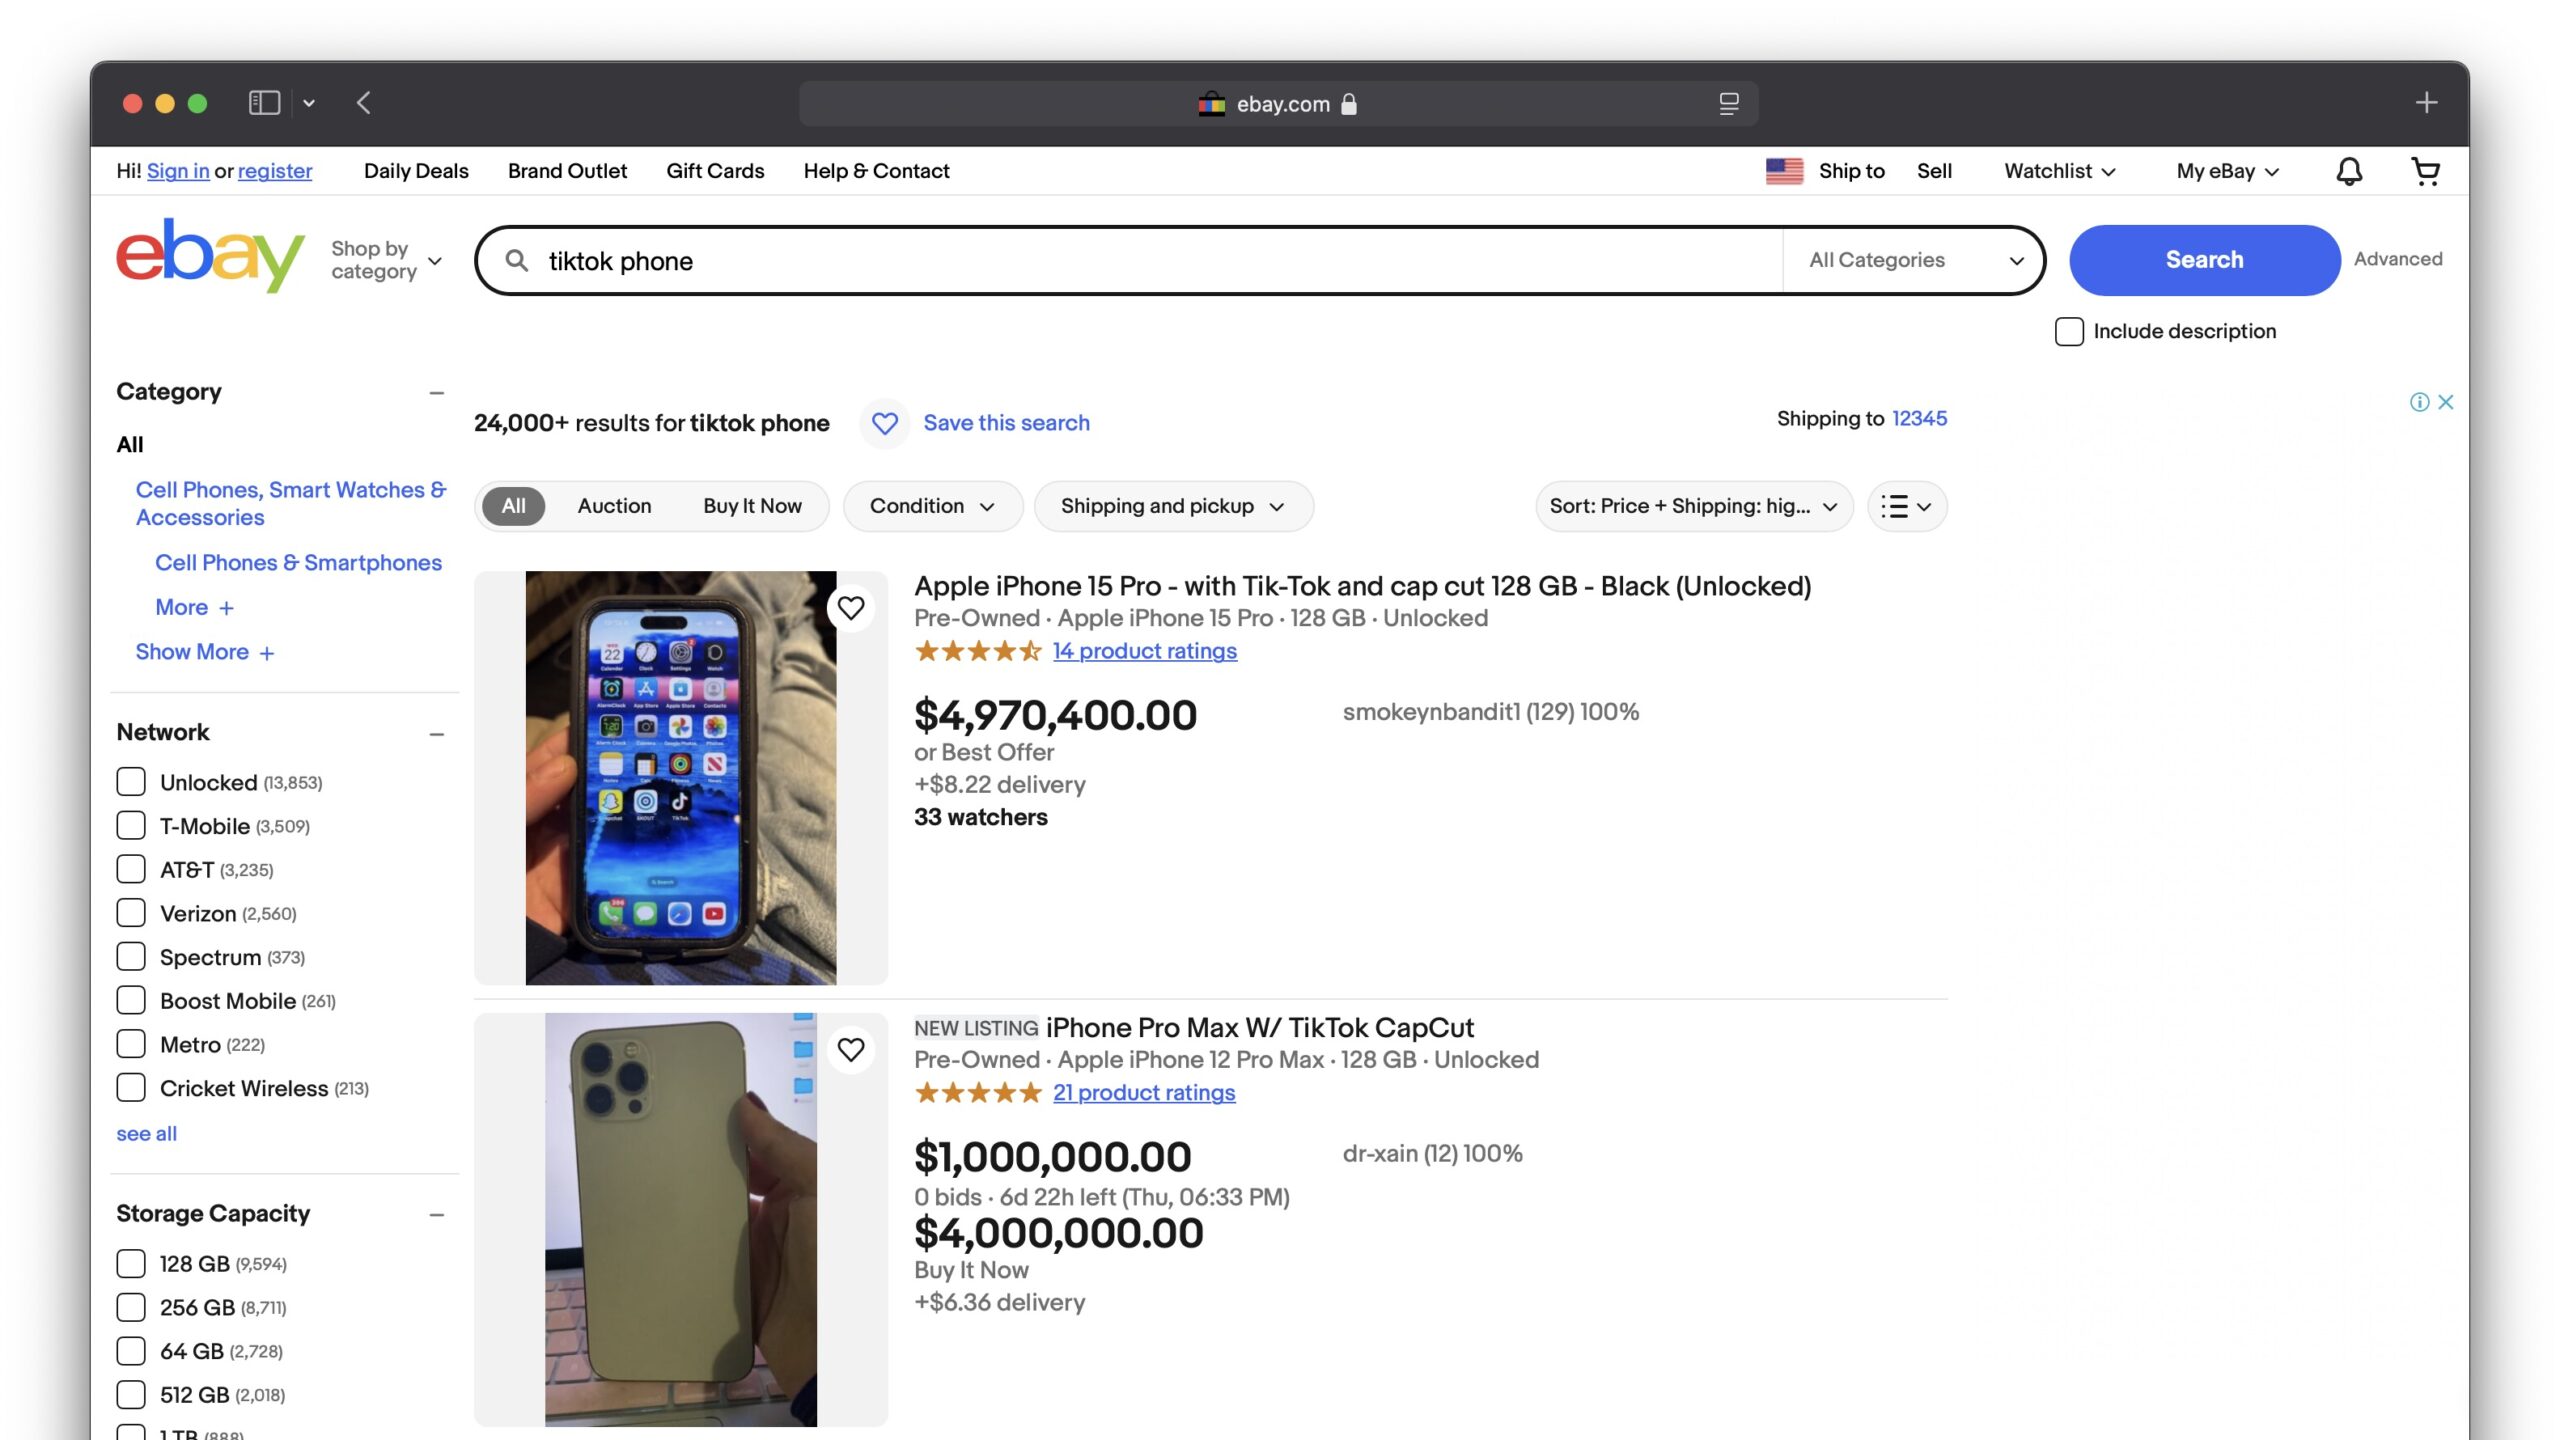Add iPhone Pro Max listing to watchlist
Screen dimensions: 2560x1440
(x=851, y=1050)
